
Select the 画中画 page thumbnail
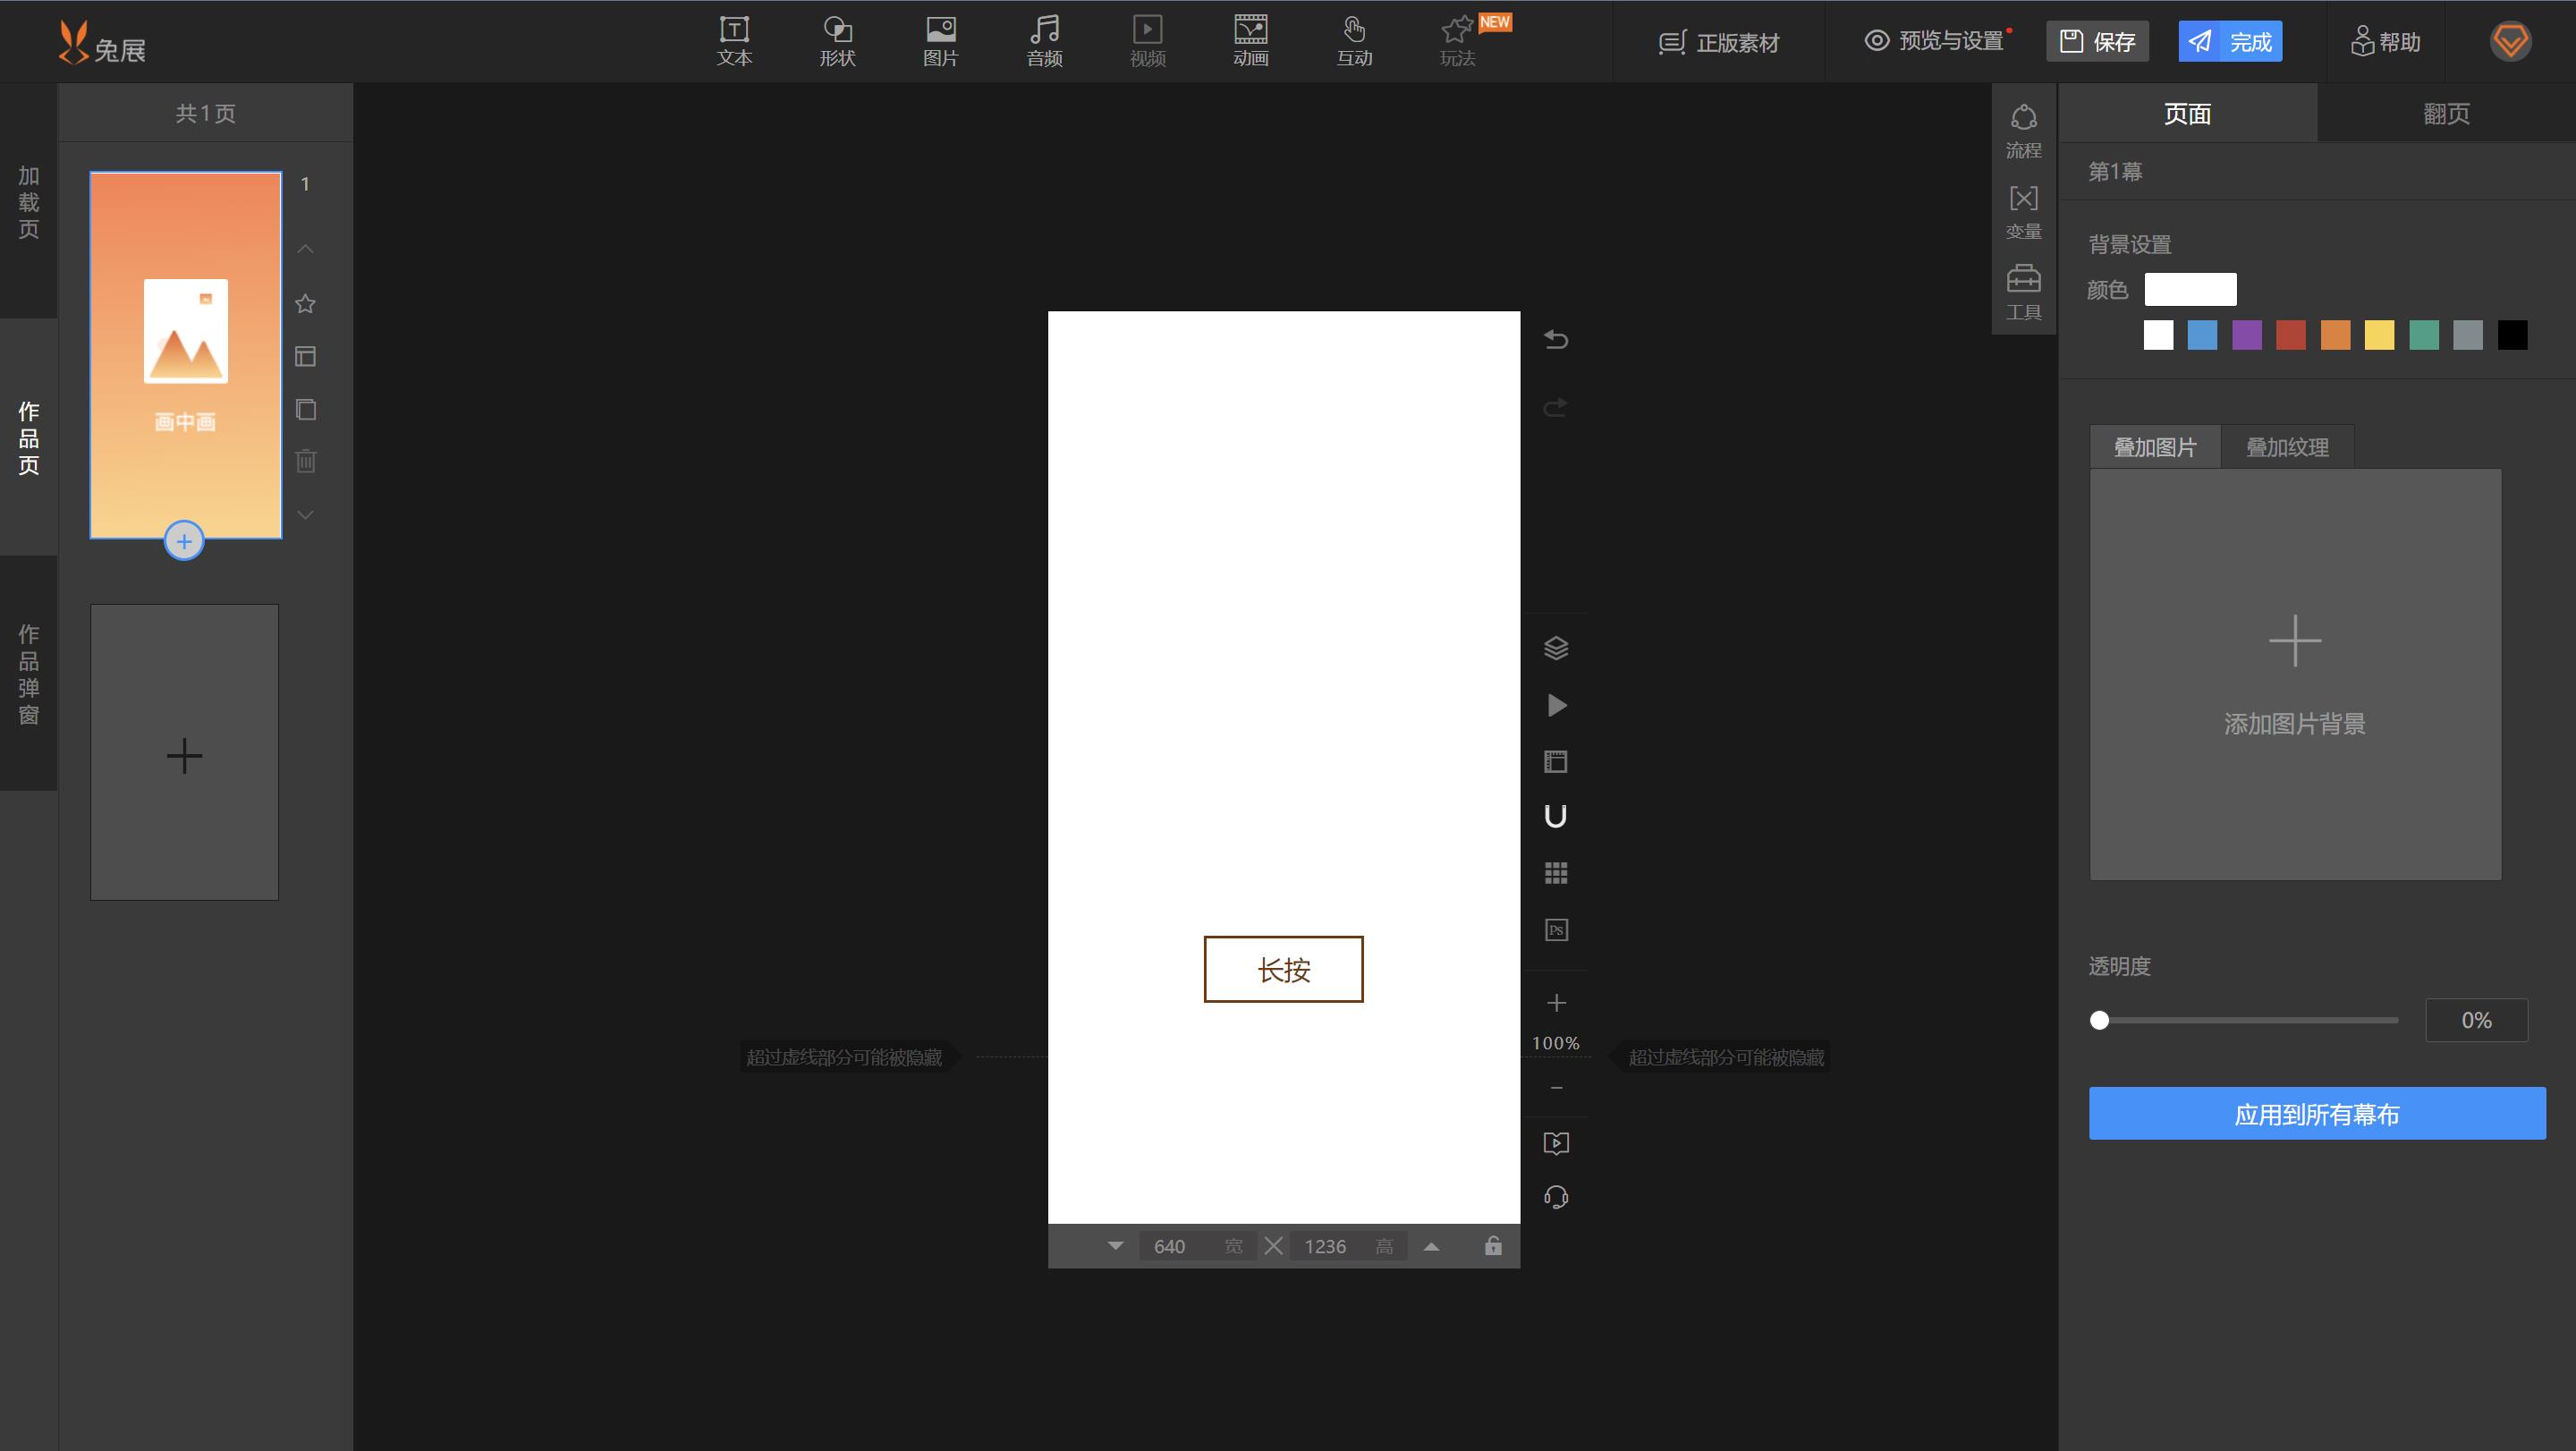pyautogui.click(x=186, y=355)
